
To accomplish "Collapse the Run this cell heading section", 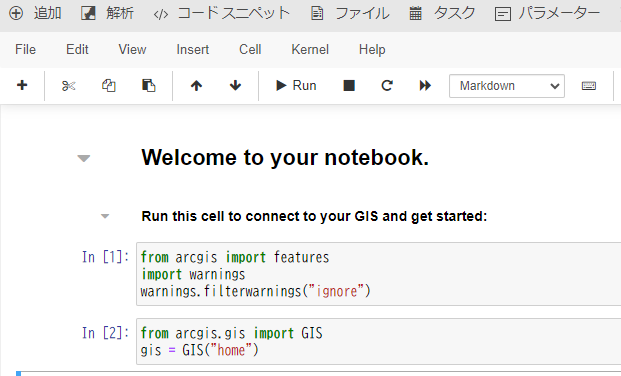I will [x=105, y=216].
